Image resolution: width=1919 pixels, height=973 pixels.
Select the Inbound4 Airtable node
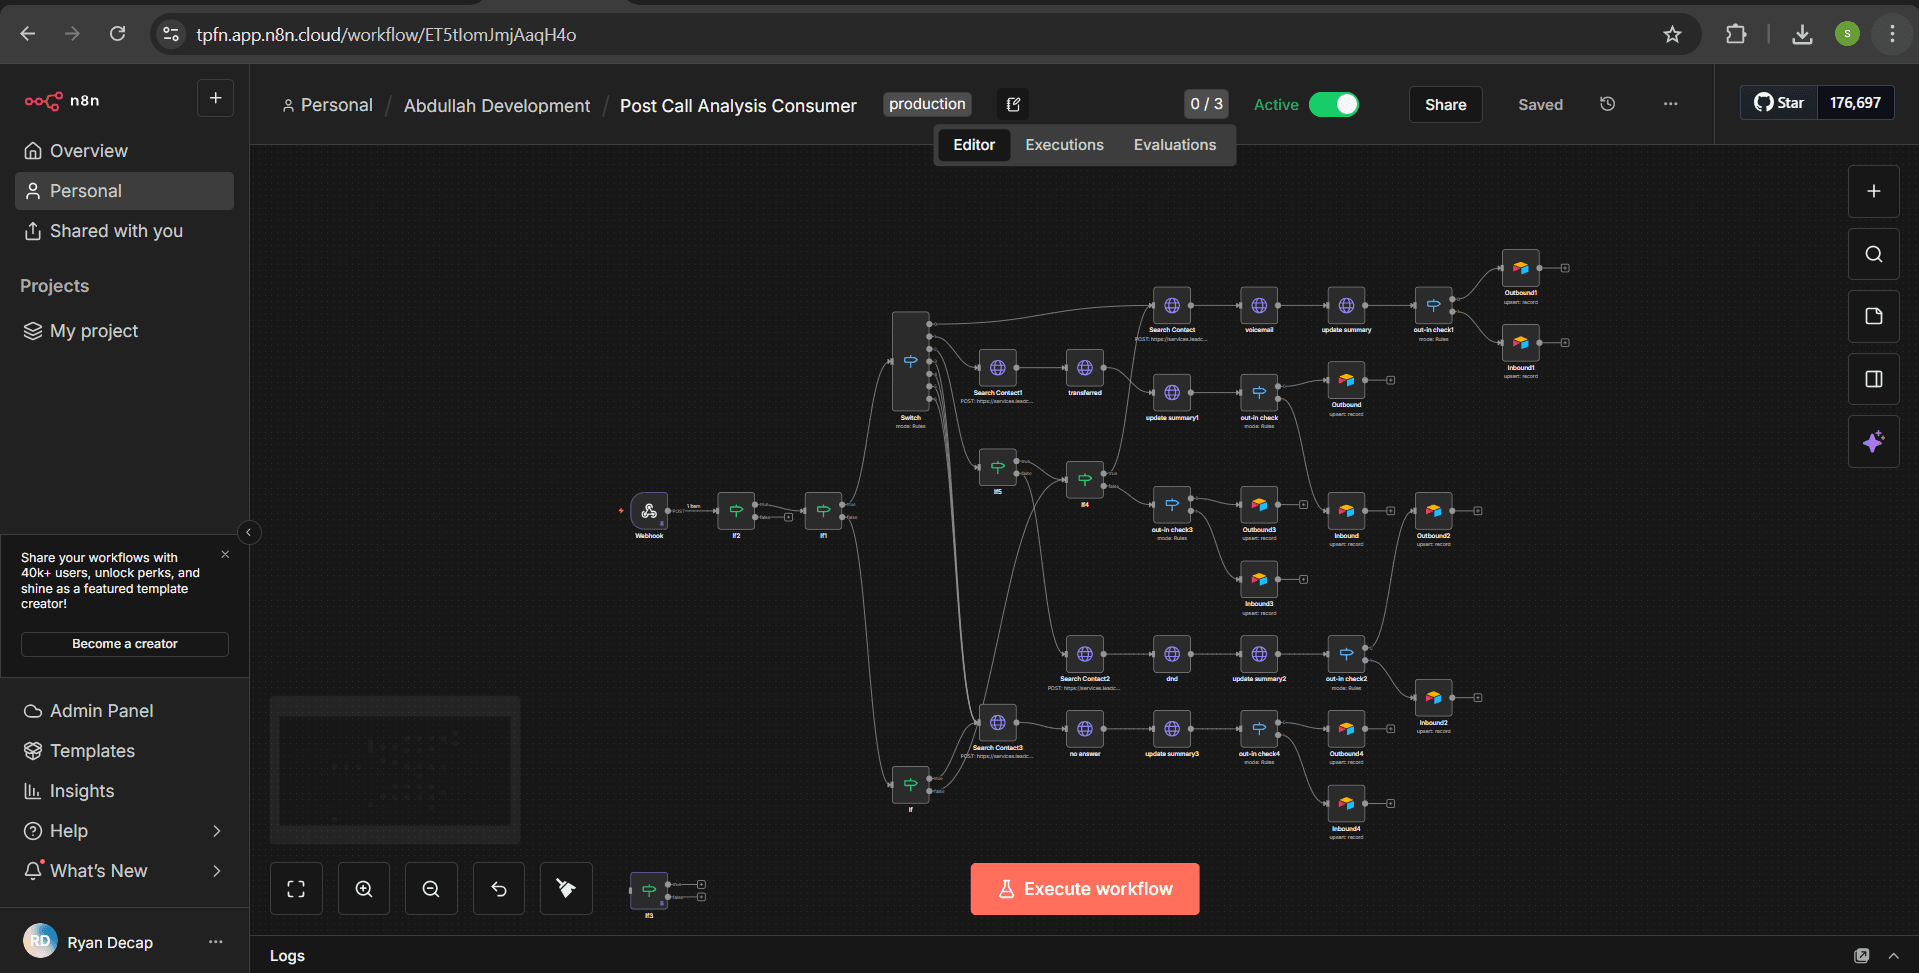tap(1346, 804)
